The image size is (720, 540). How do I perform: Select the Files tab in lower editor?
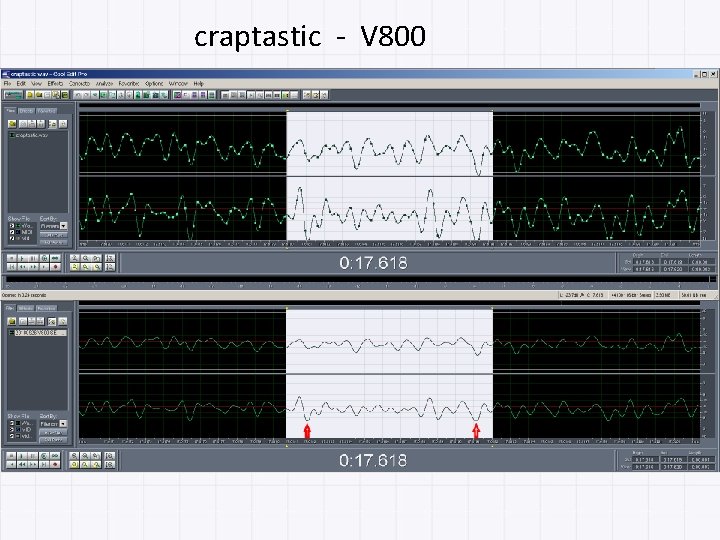click(x=11, y=308)
